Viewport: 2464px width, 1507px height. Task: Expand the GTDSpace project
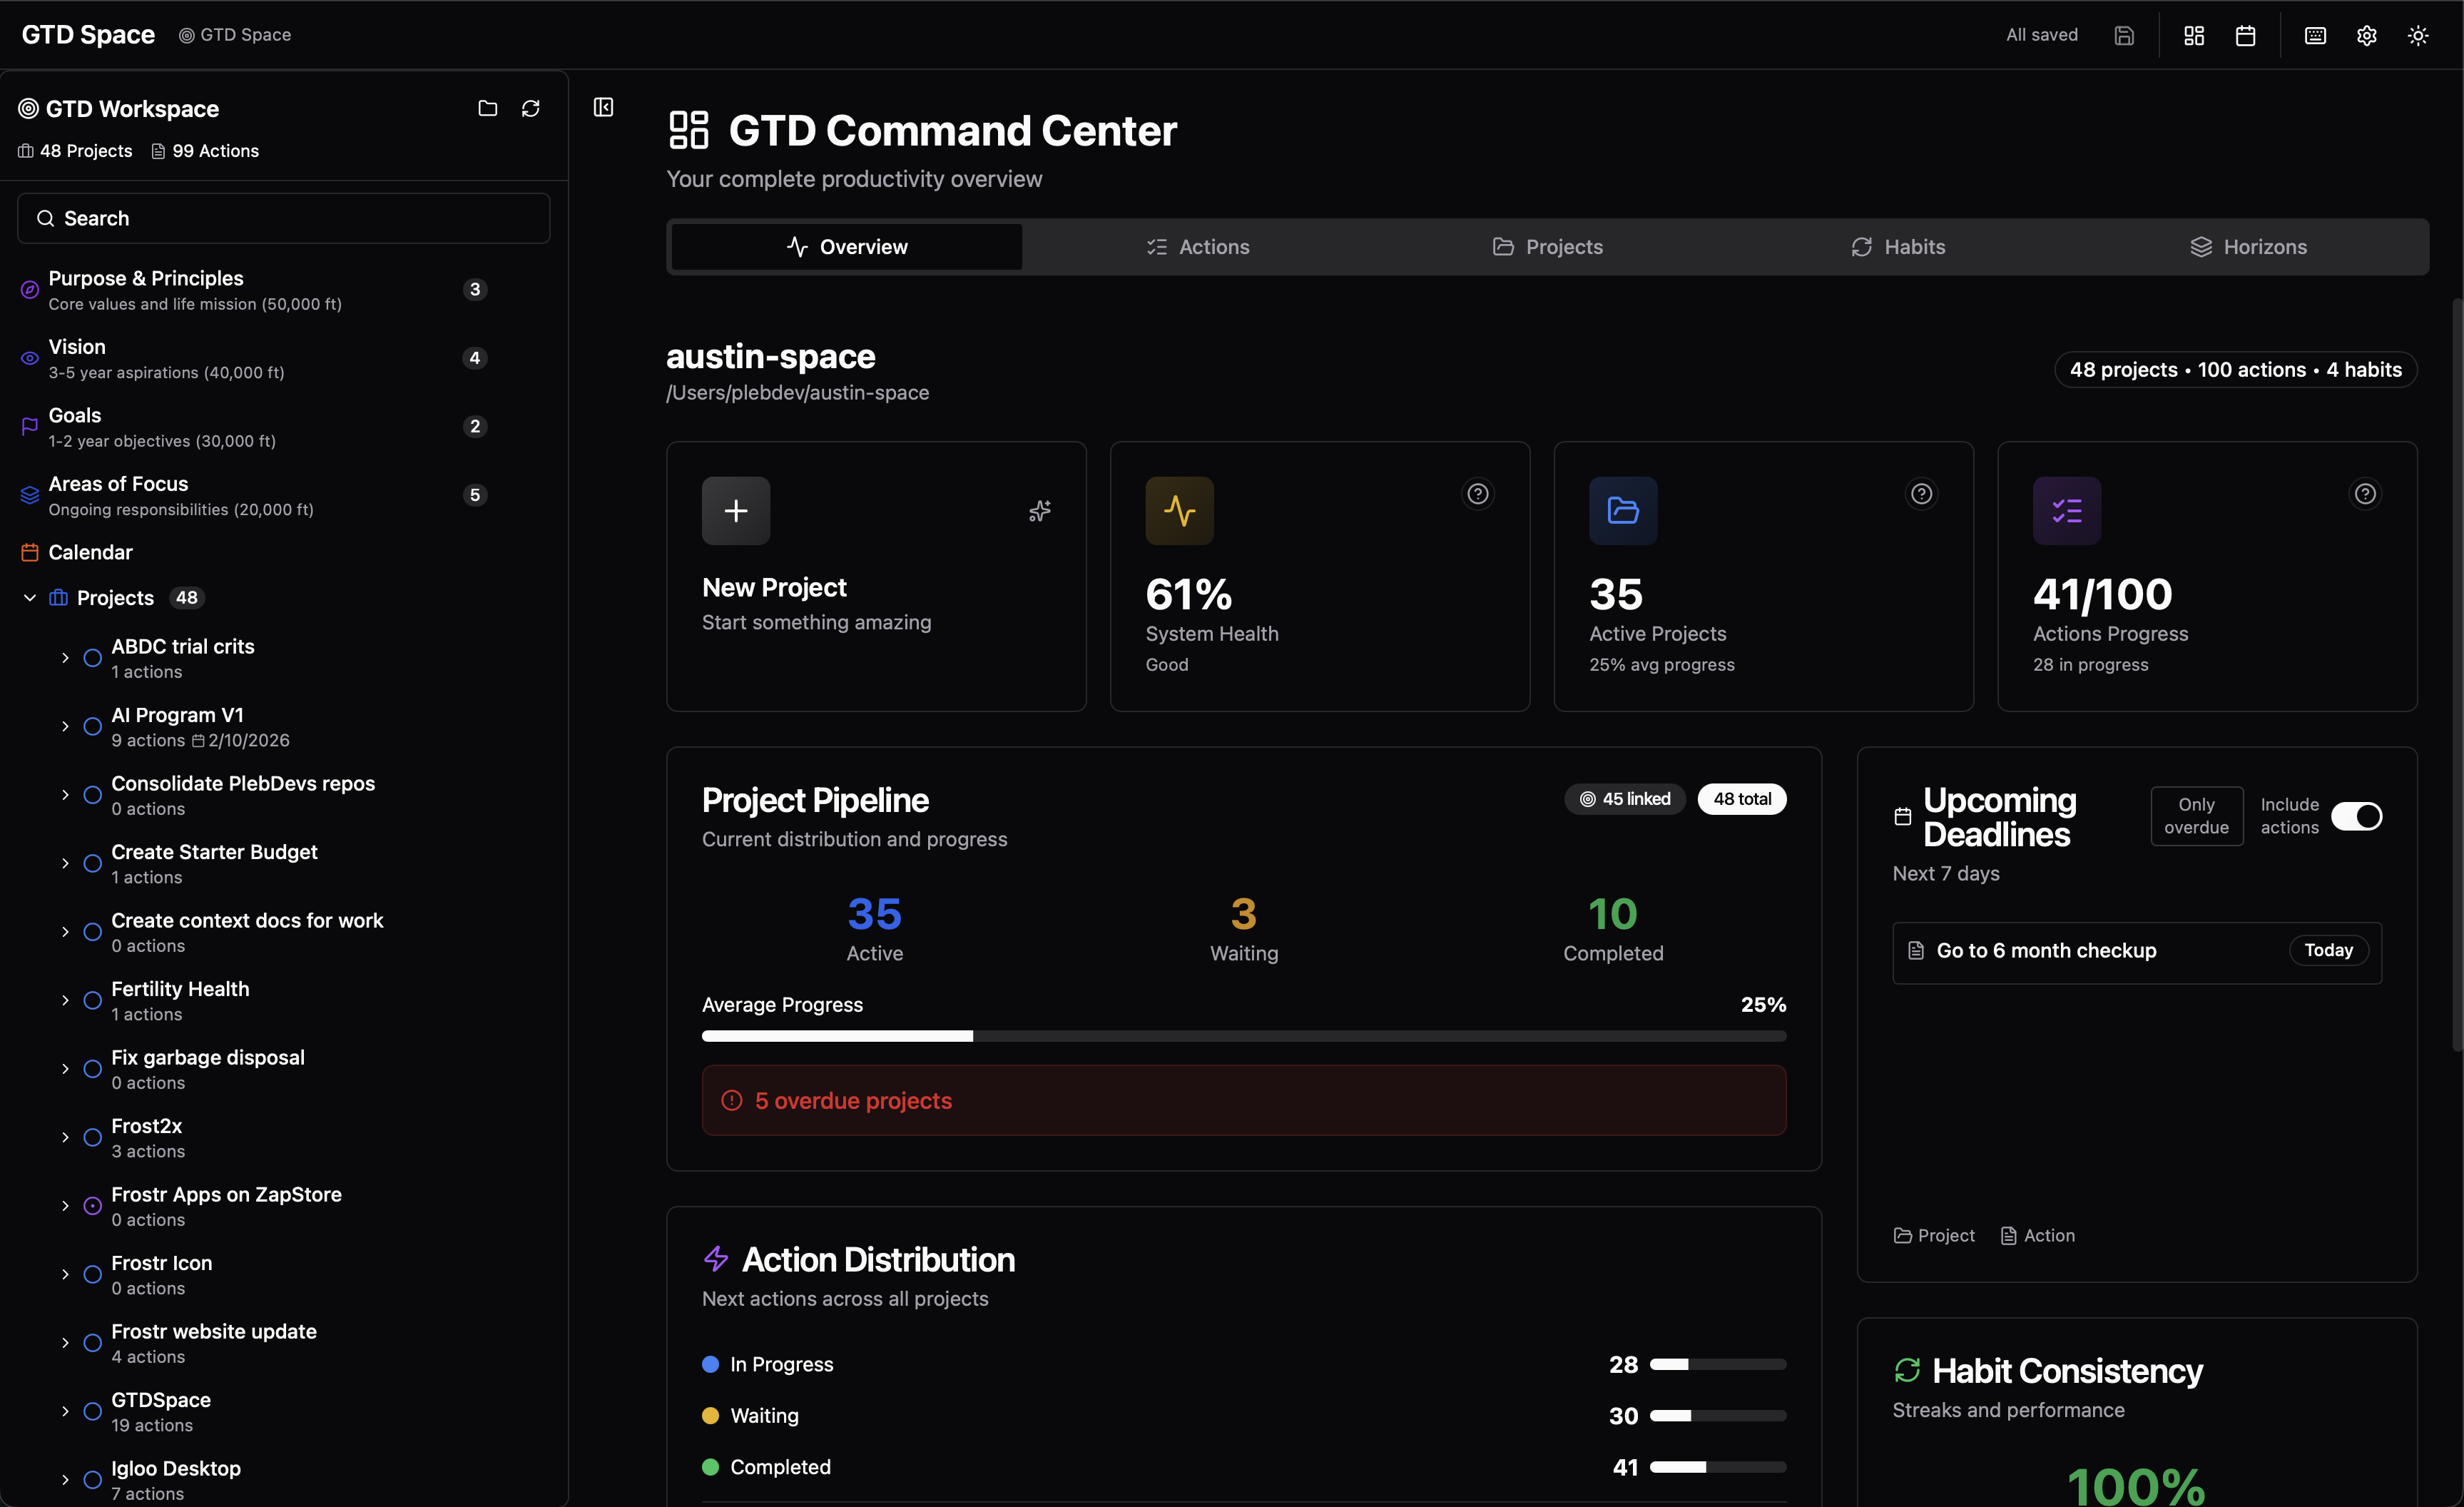click(x=65, y=1411)
